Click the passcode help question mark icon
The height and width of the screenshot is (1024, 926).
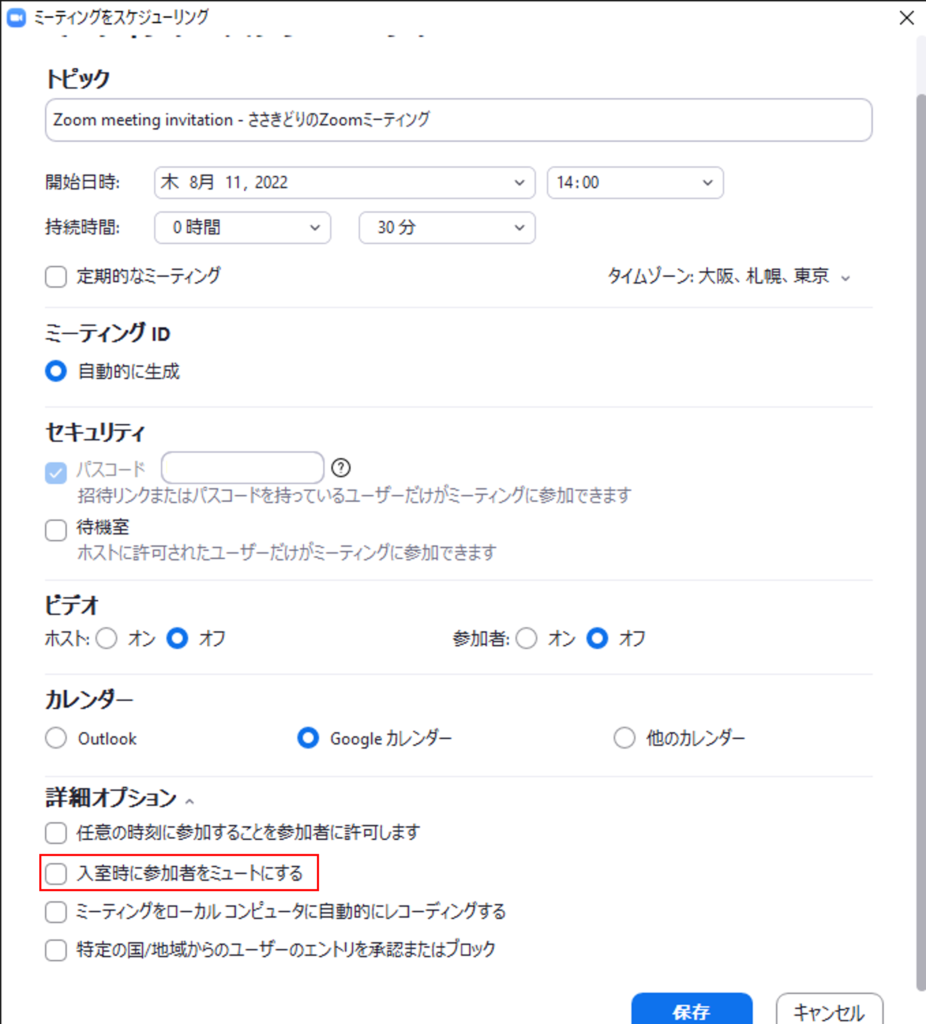coord(342,467)
